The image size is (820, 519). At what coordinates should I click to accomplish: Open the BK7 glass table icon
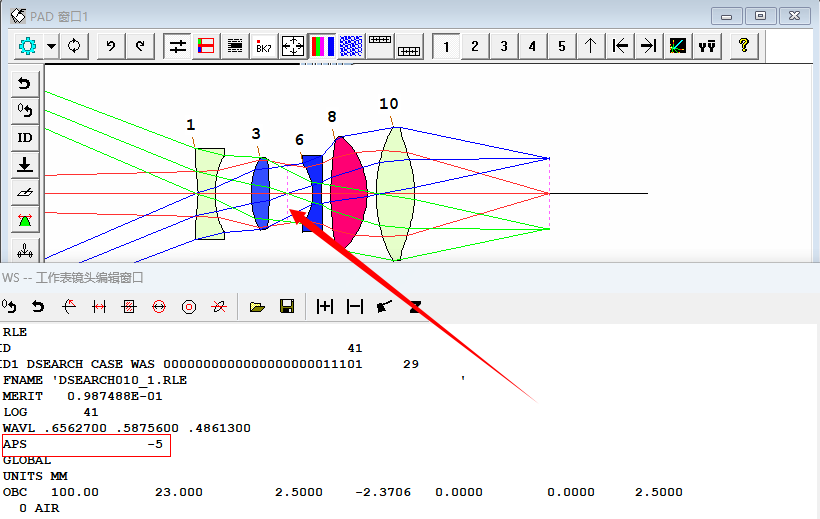tap(264, 46)
